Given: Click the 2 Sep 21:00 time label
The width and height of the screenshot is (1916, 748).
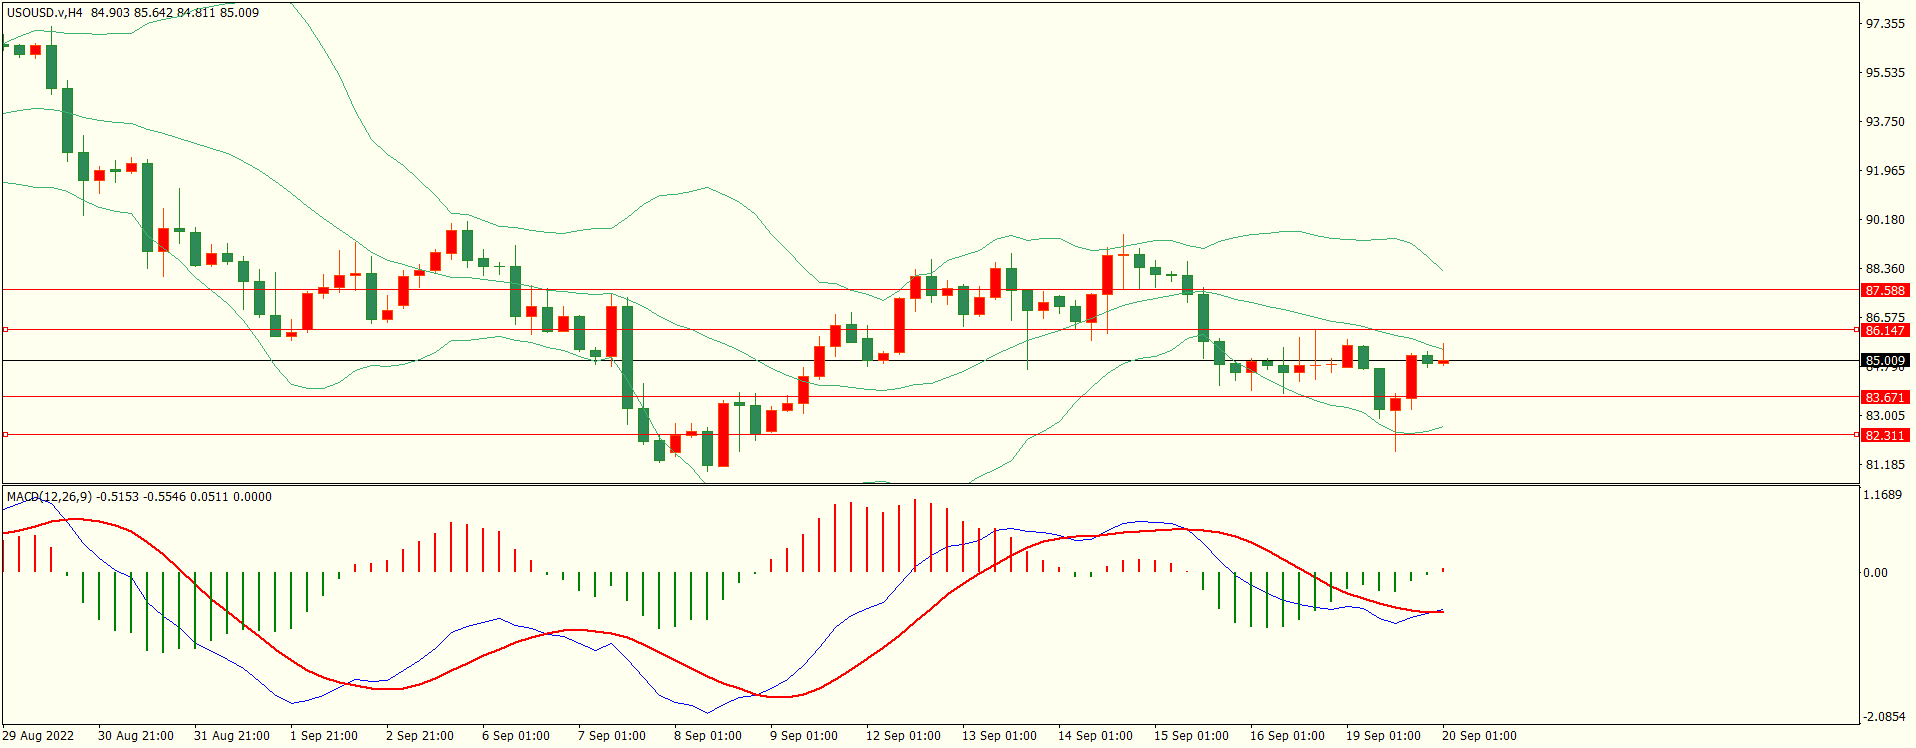Looking at the screenshot, I should 420,735.
